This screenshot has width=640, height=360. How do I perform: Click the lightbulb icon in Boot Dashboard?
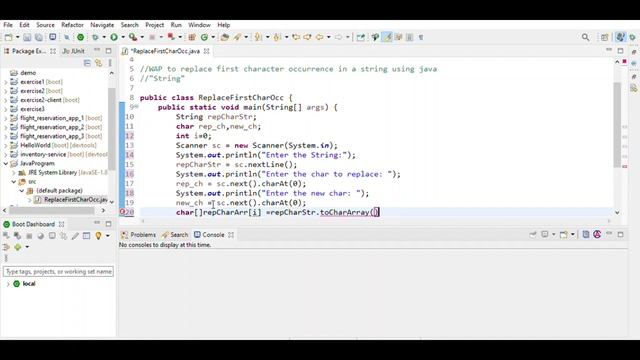[98, 236]
